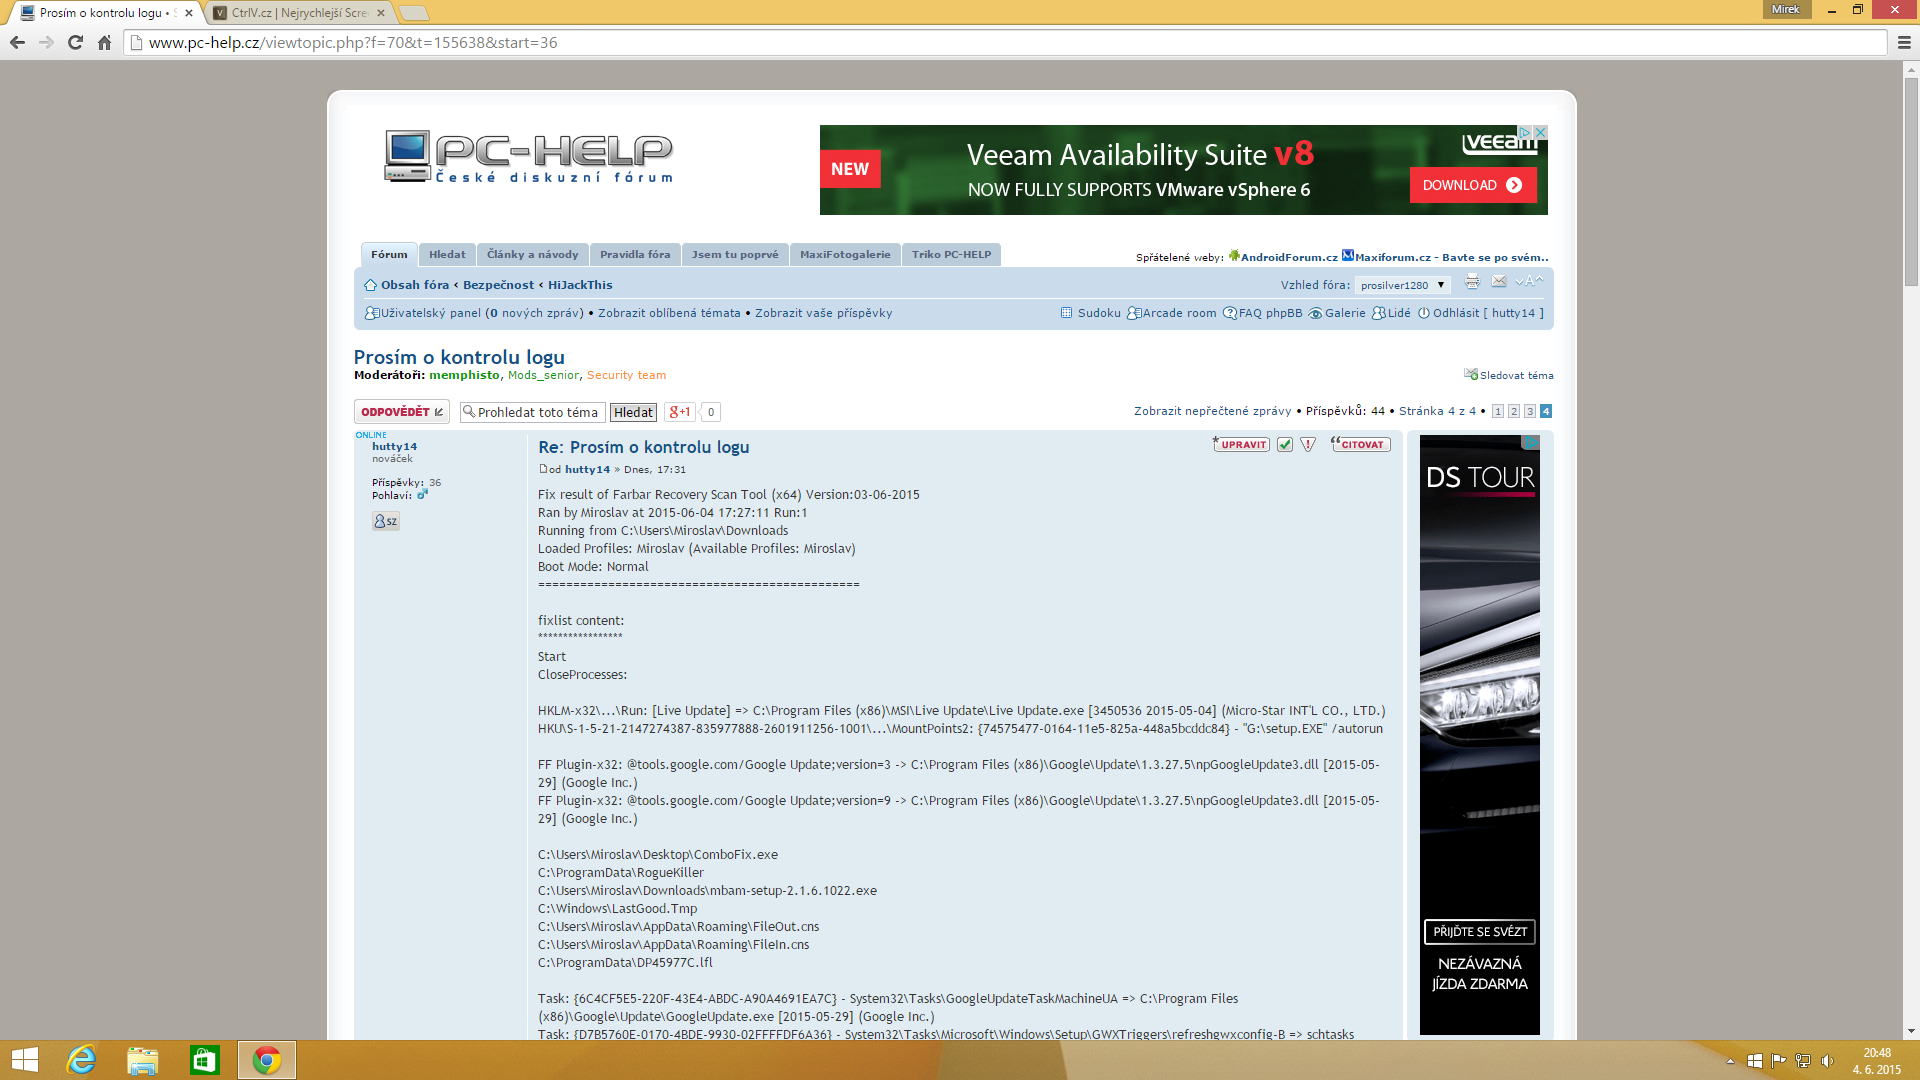The width and height of the screenshot is (1920, 1080).
Task: Open Internet Explorer from the taskbar
Action: click(x=81, y=1060)
